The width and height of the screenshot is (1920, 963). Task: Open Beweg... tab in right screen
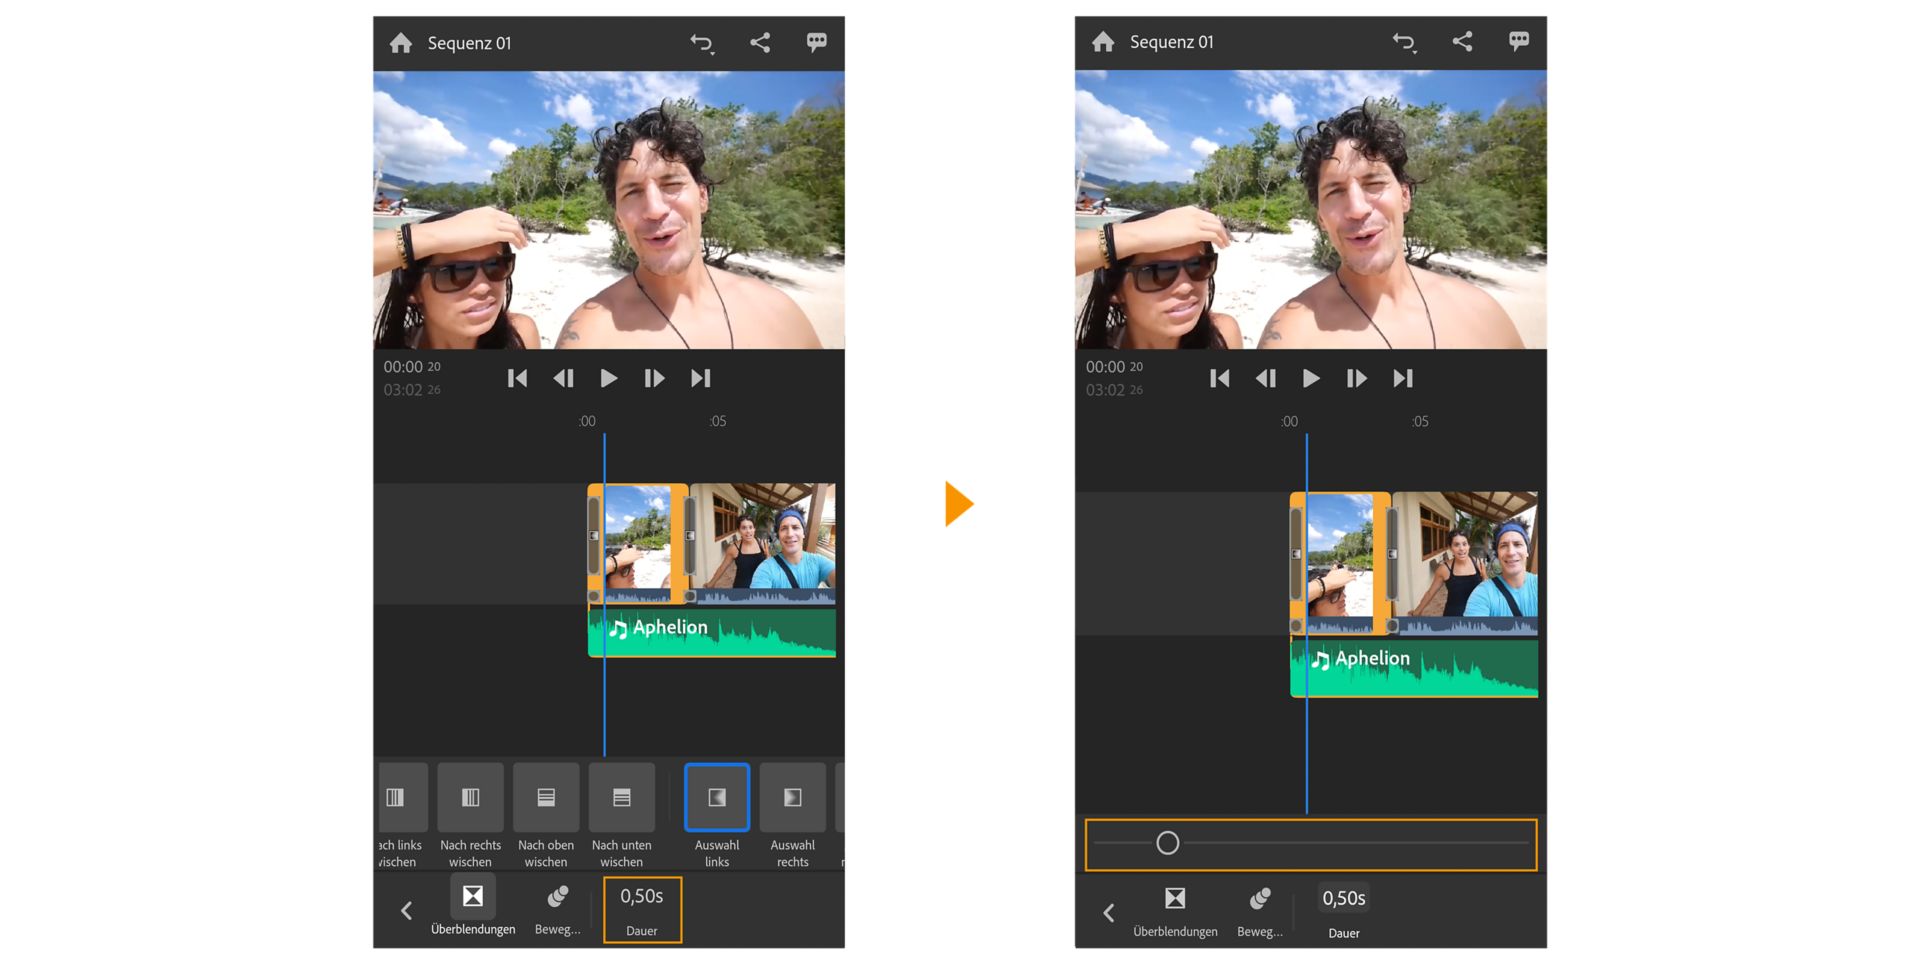pyautogui.click(x=1260, y=911)
